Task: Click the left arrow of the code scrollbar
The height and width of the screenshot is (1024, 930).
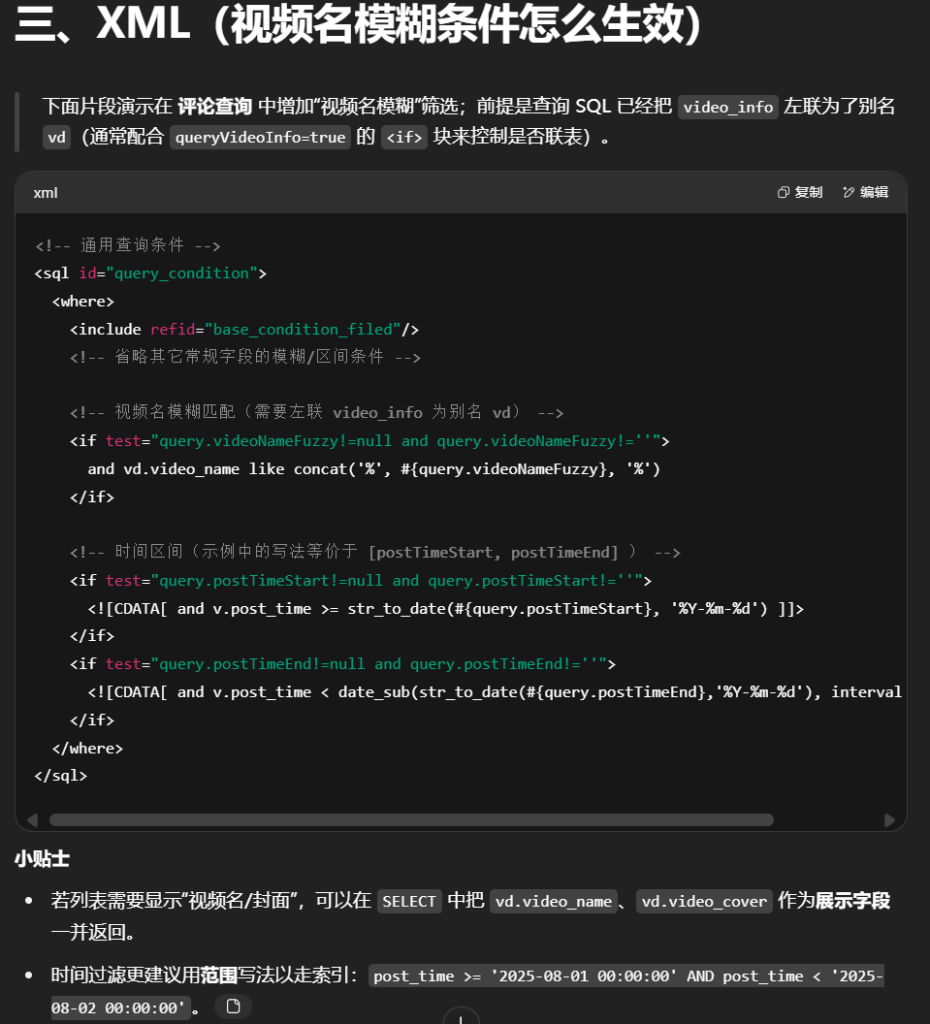Action: coord(32,820)
